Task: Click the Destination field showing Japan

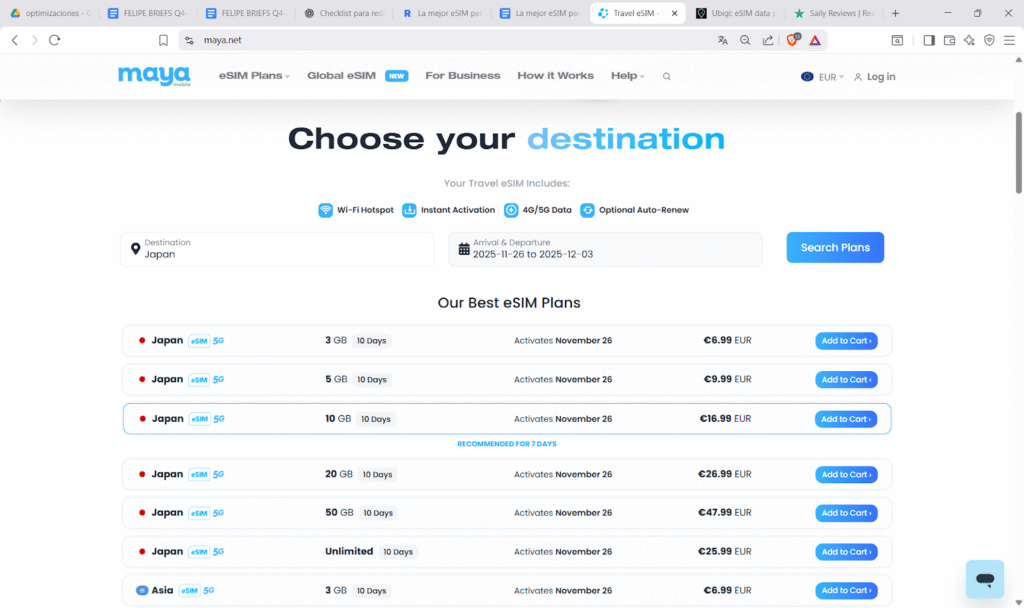Action: [277, 249]
